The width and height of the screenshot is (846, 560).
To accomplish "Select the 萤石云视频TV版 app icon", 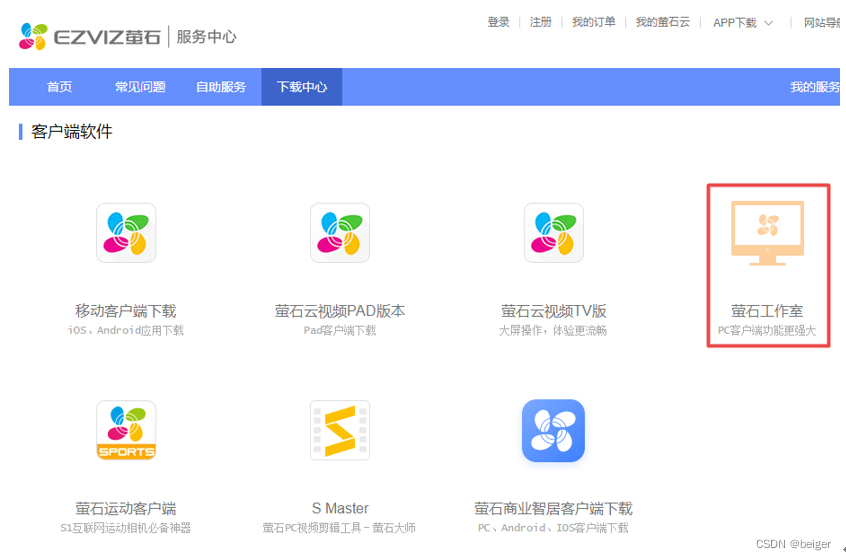I will (554, 233).
